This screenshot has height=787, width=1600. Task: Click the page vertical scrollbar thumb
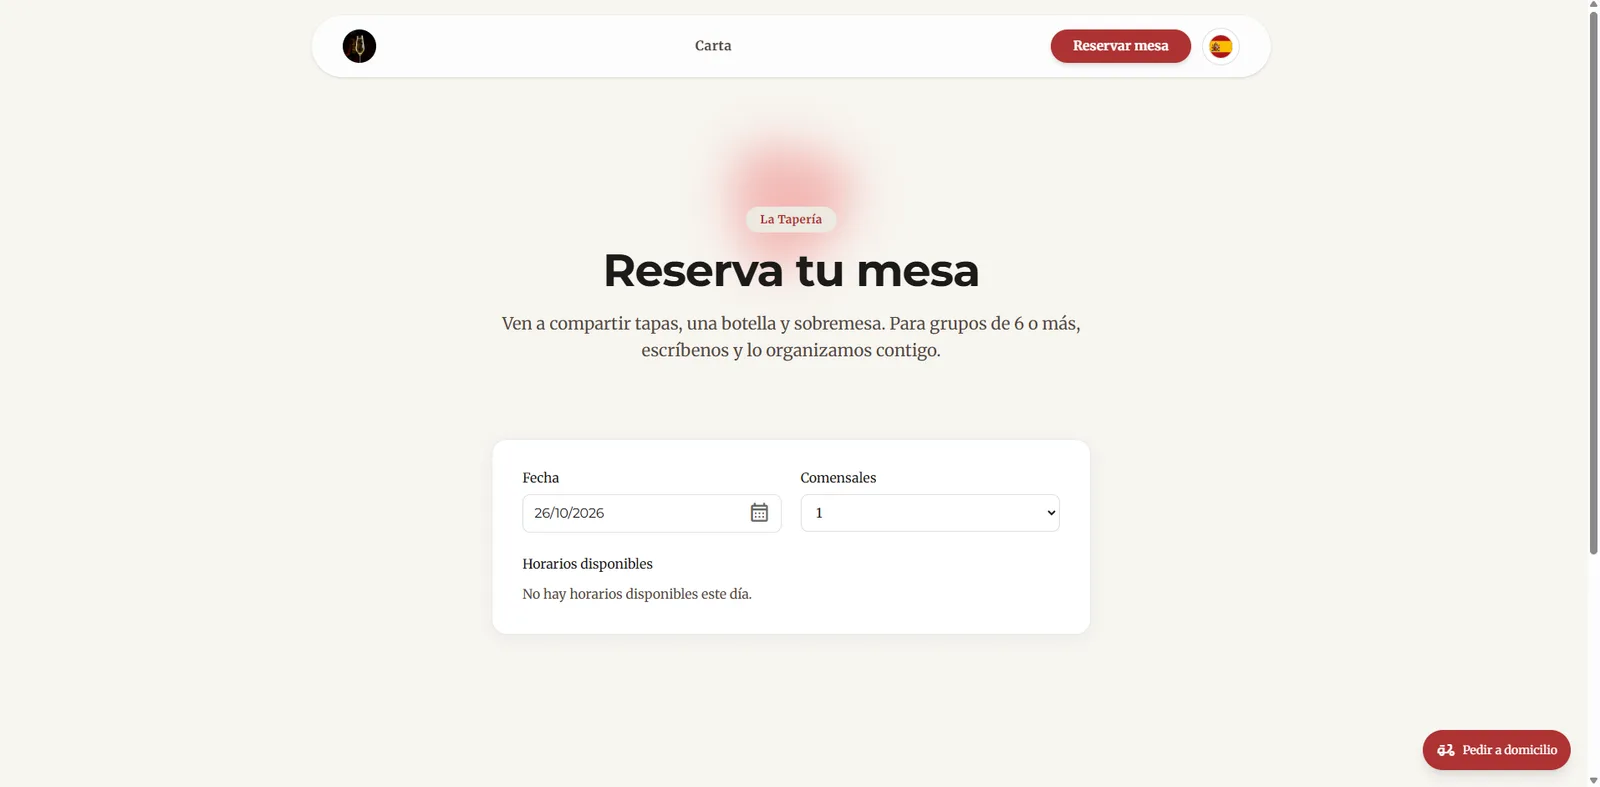(1593, 283)
